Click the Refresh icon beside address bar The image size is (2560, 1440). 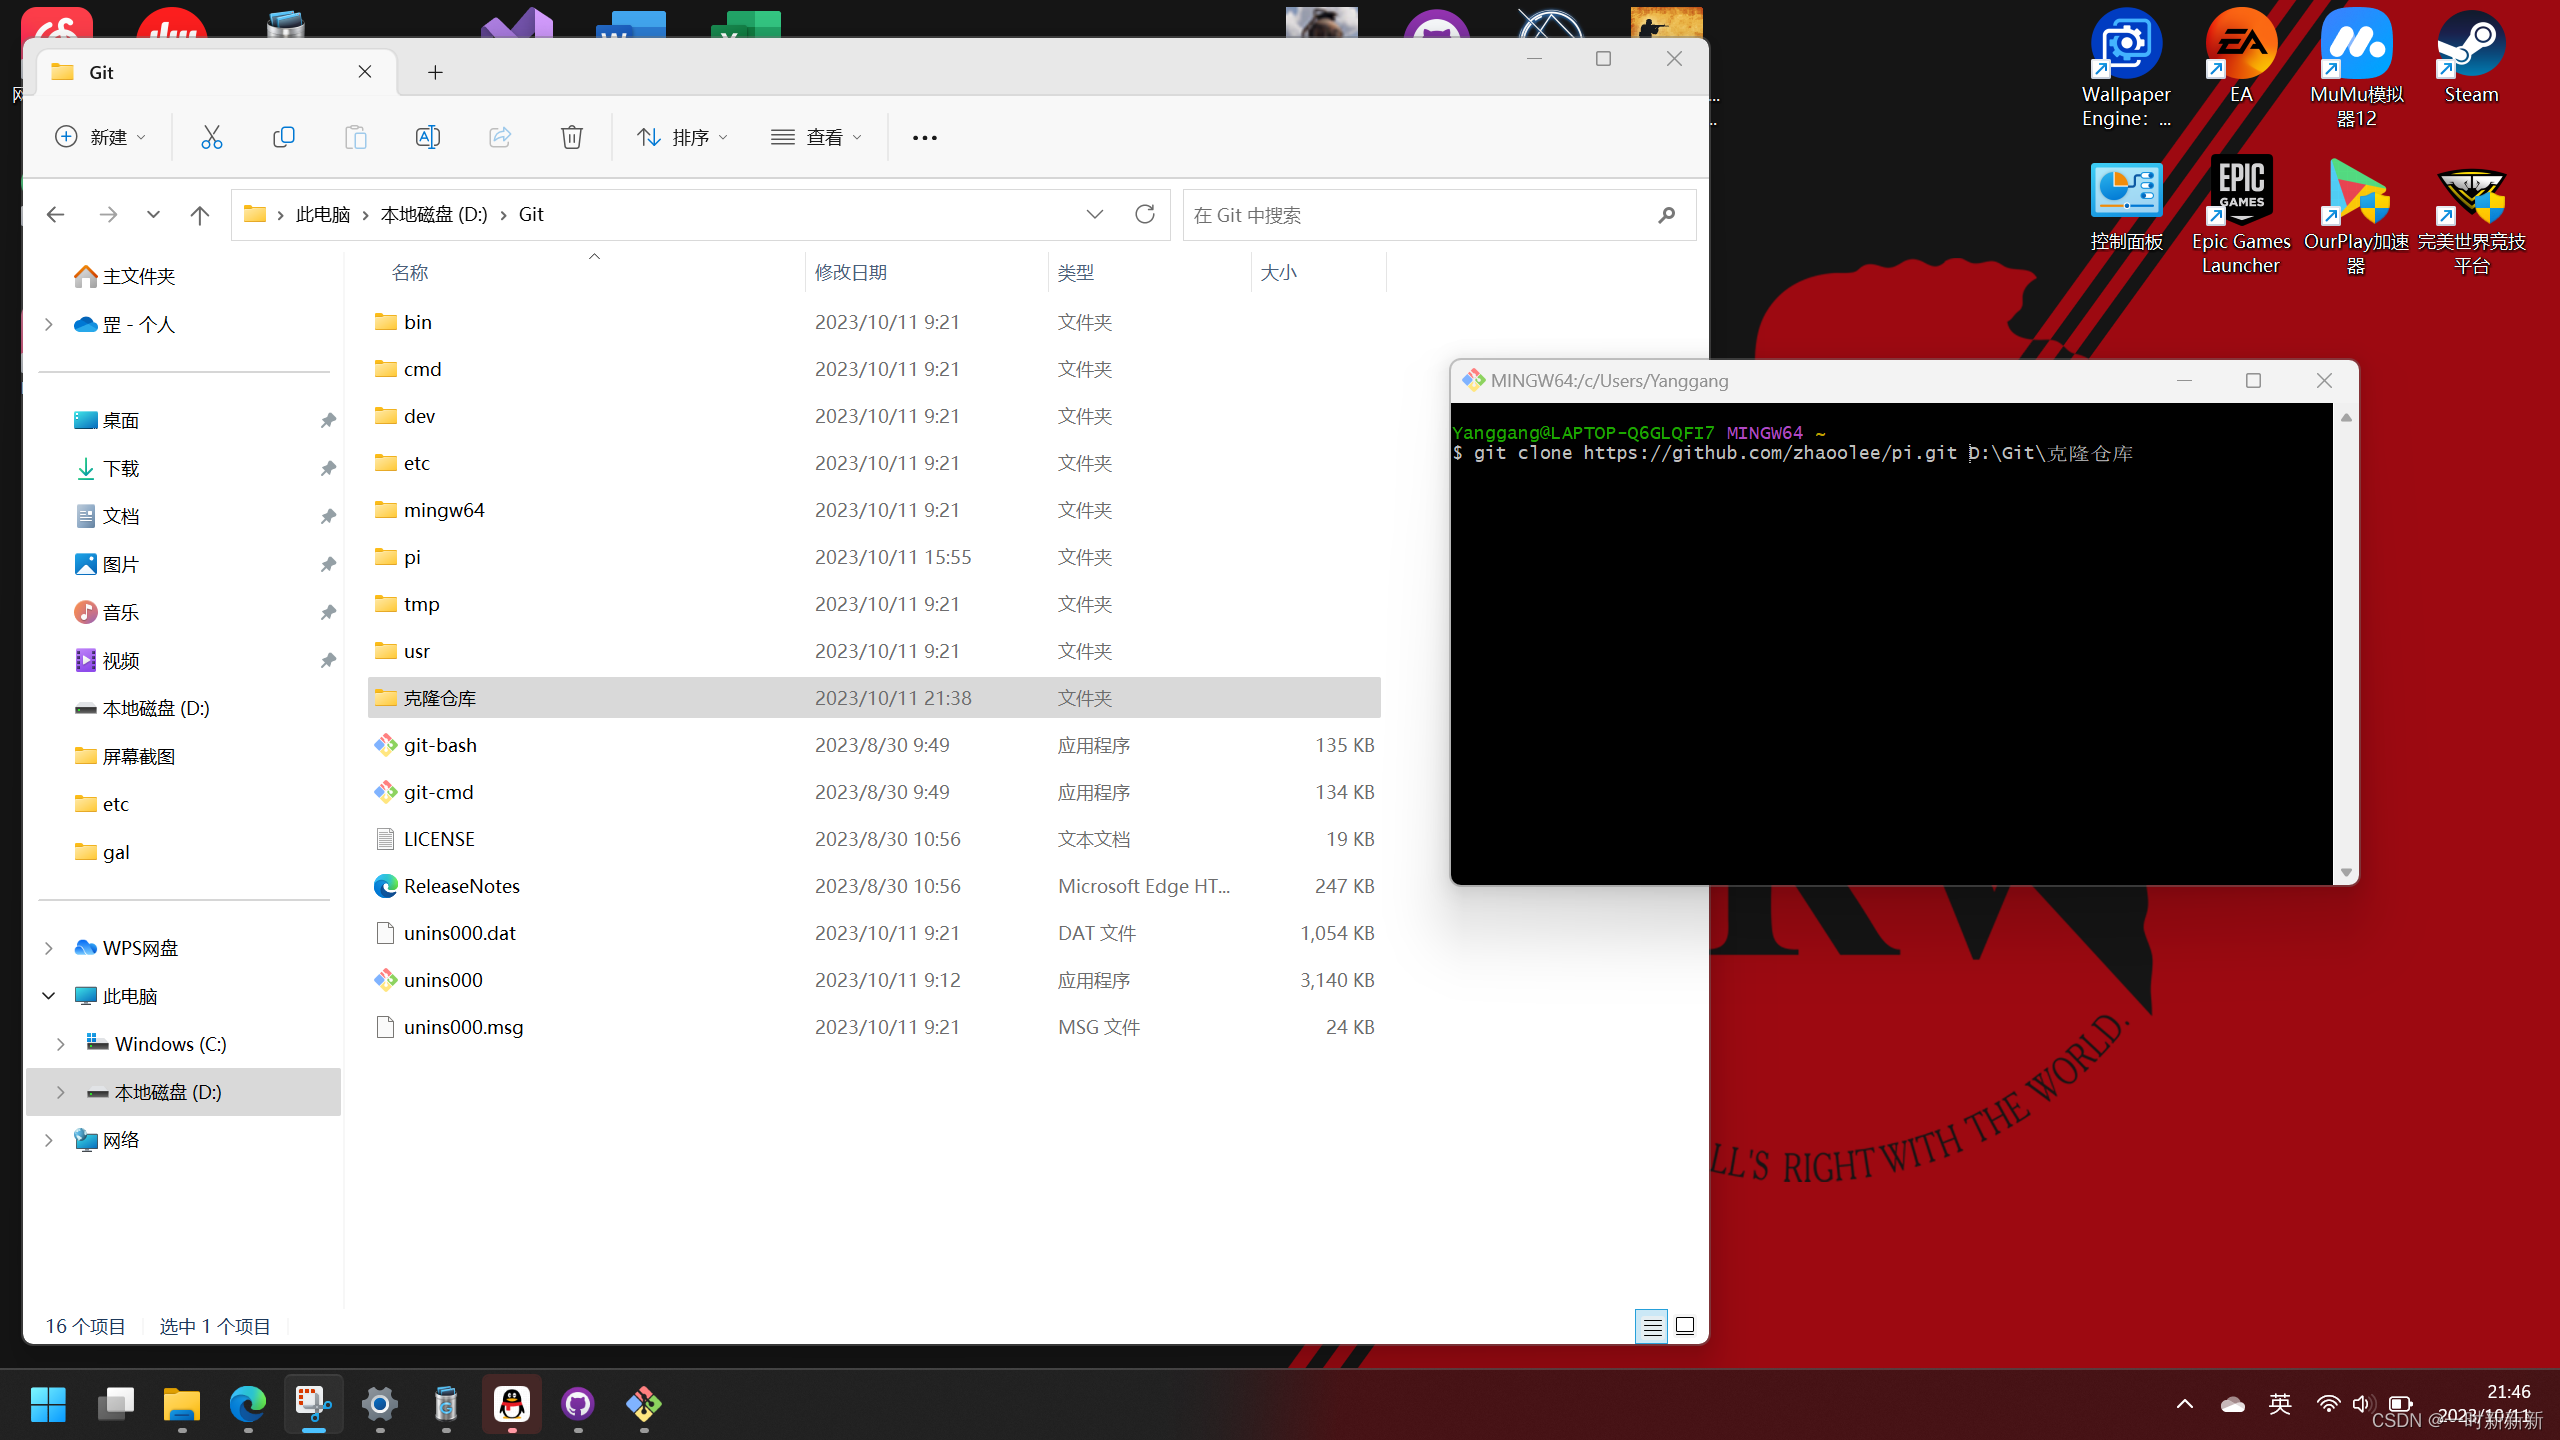click(1145, 214)
